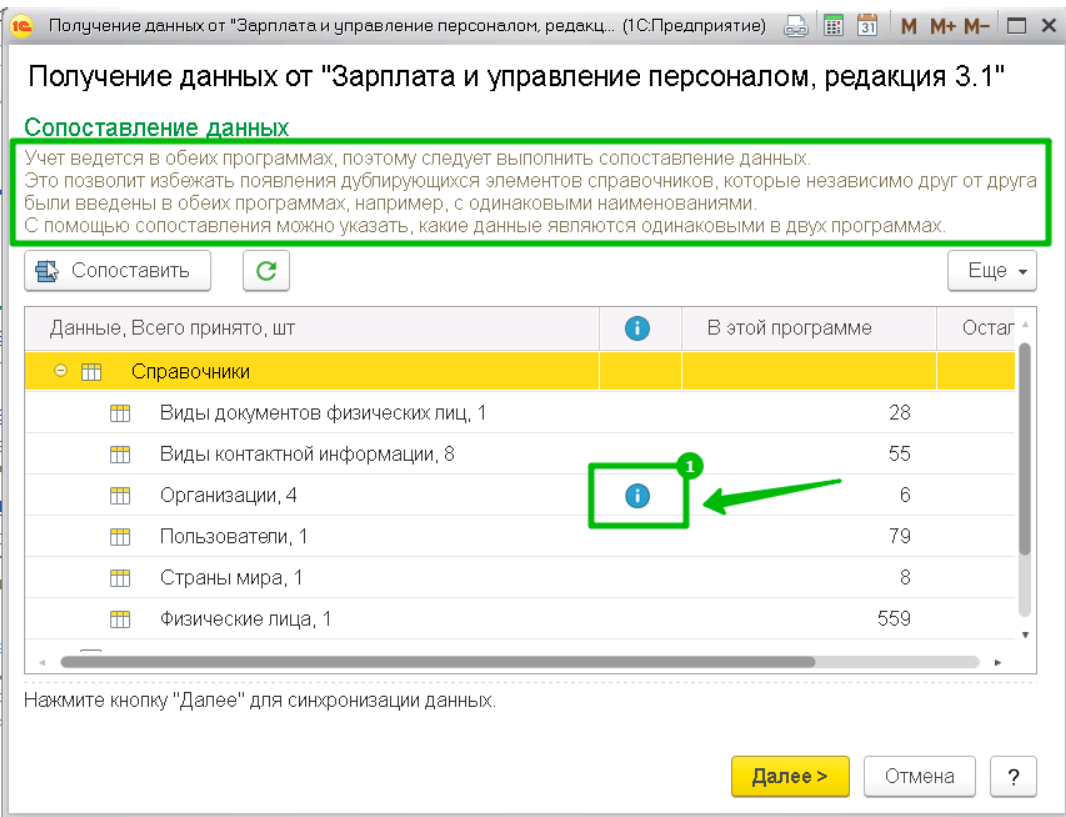1066x817 pixels.
Task: Click the info icon in Организации row
Action: tap(637, 495)
